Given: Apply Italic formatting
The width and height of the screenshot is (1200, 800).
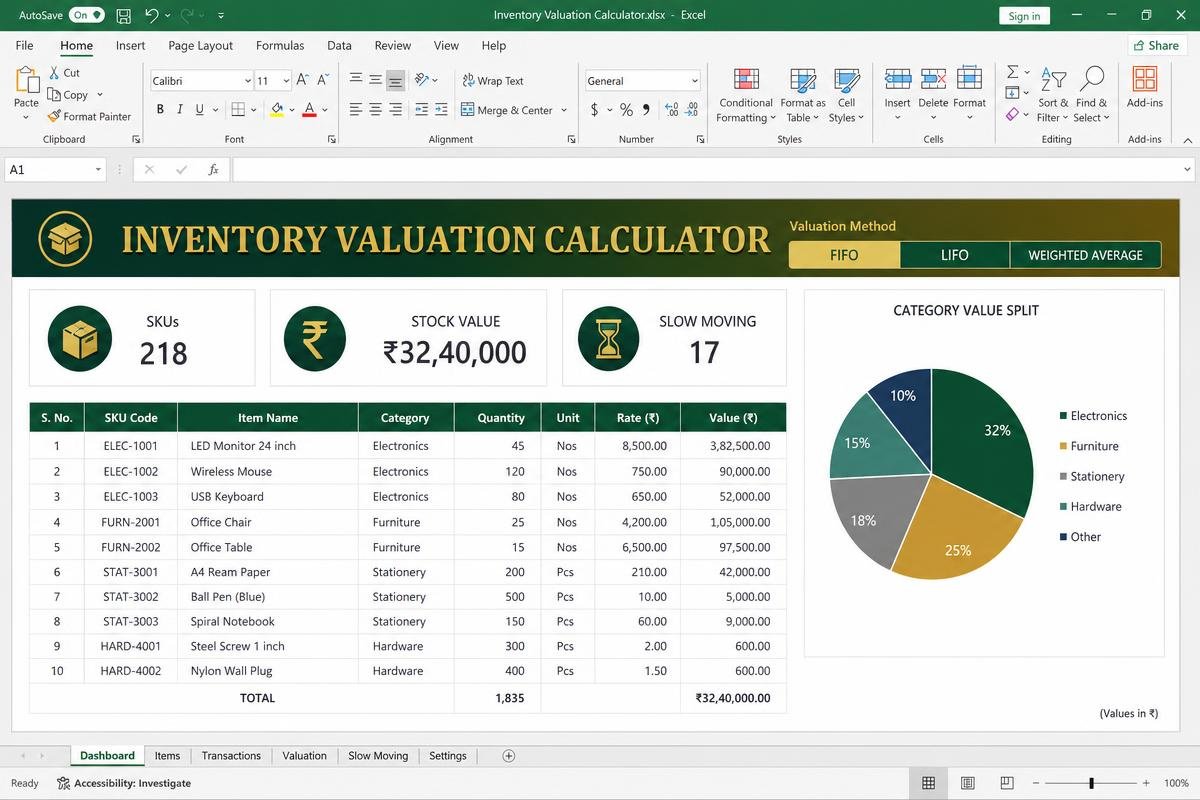Looking at the screenshot, I should (x=180, y=110).
